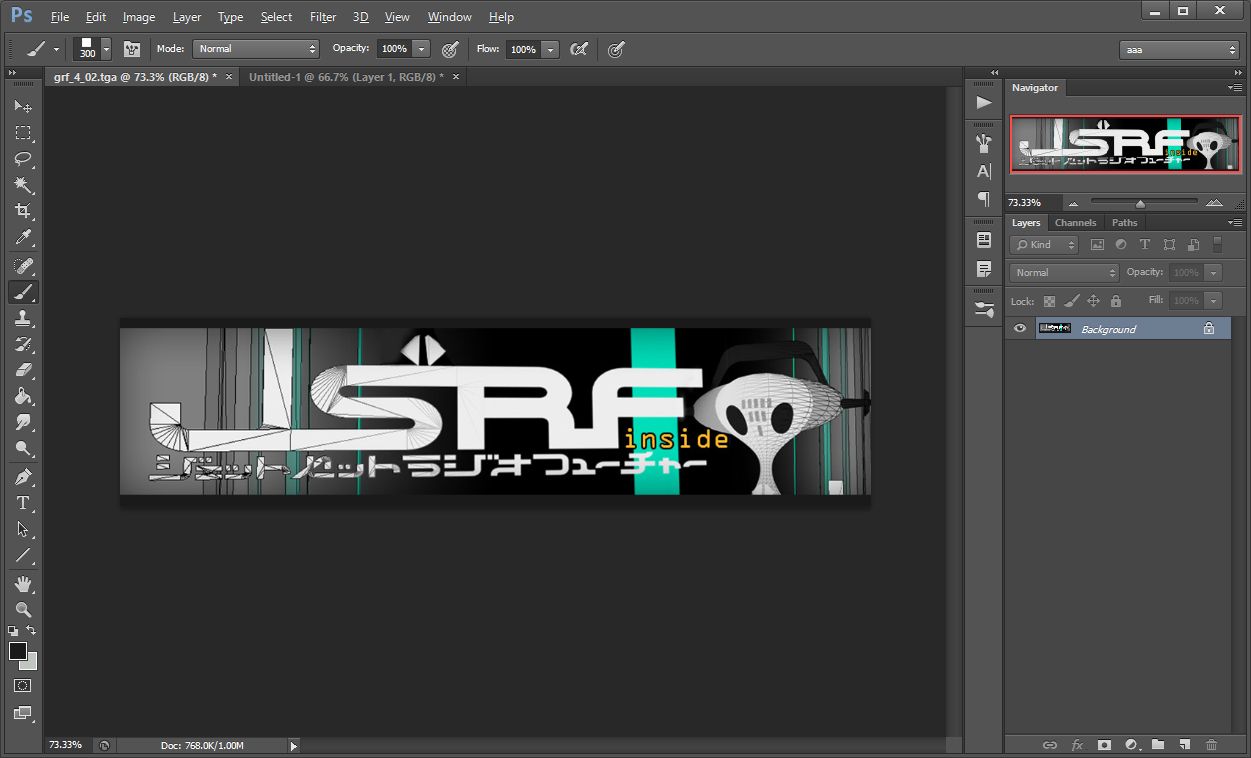
Task: Open the layer blend mode dropdown showing Normal
Action: click(1063, 272)
